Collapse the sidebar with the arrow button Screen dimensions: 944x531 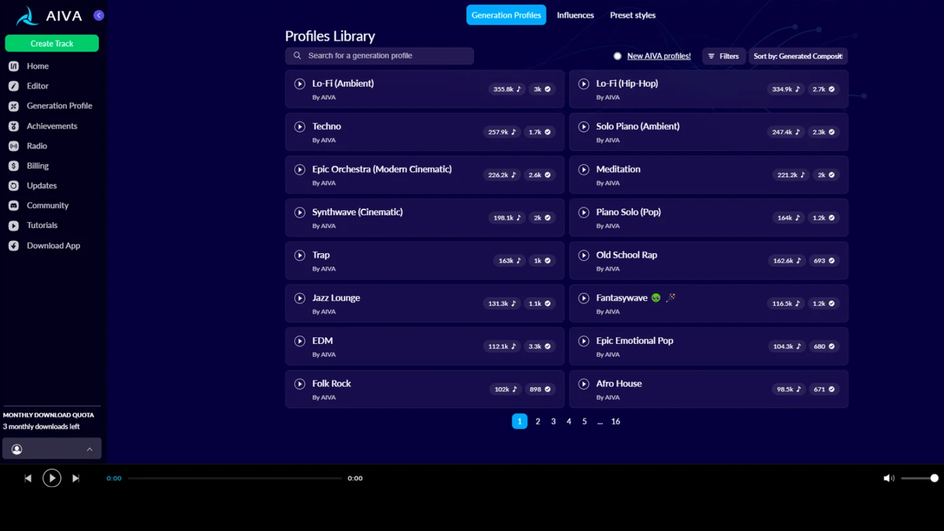[x=99, y=16]
